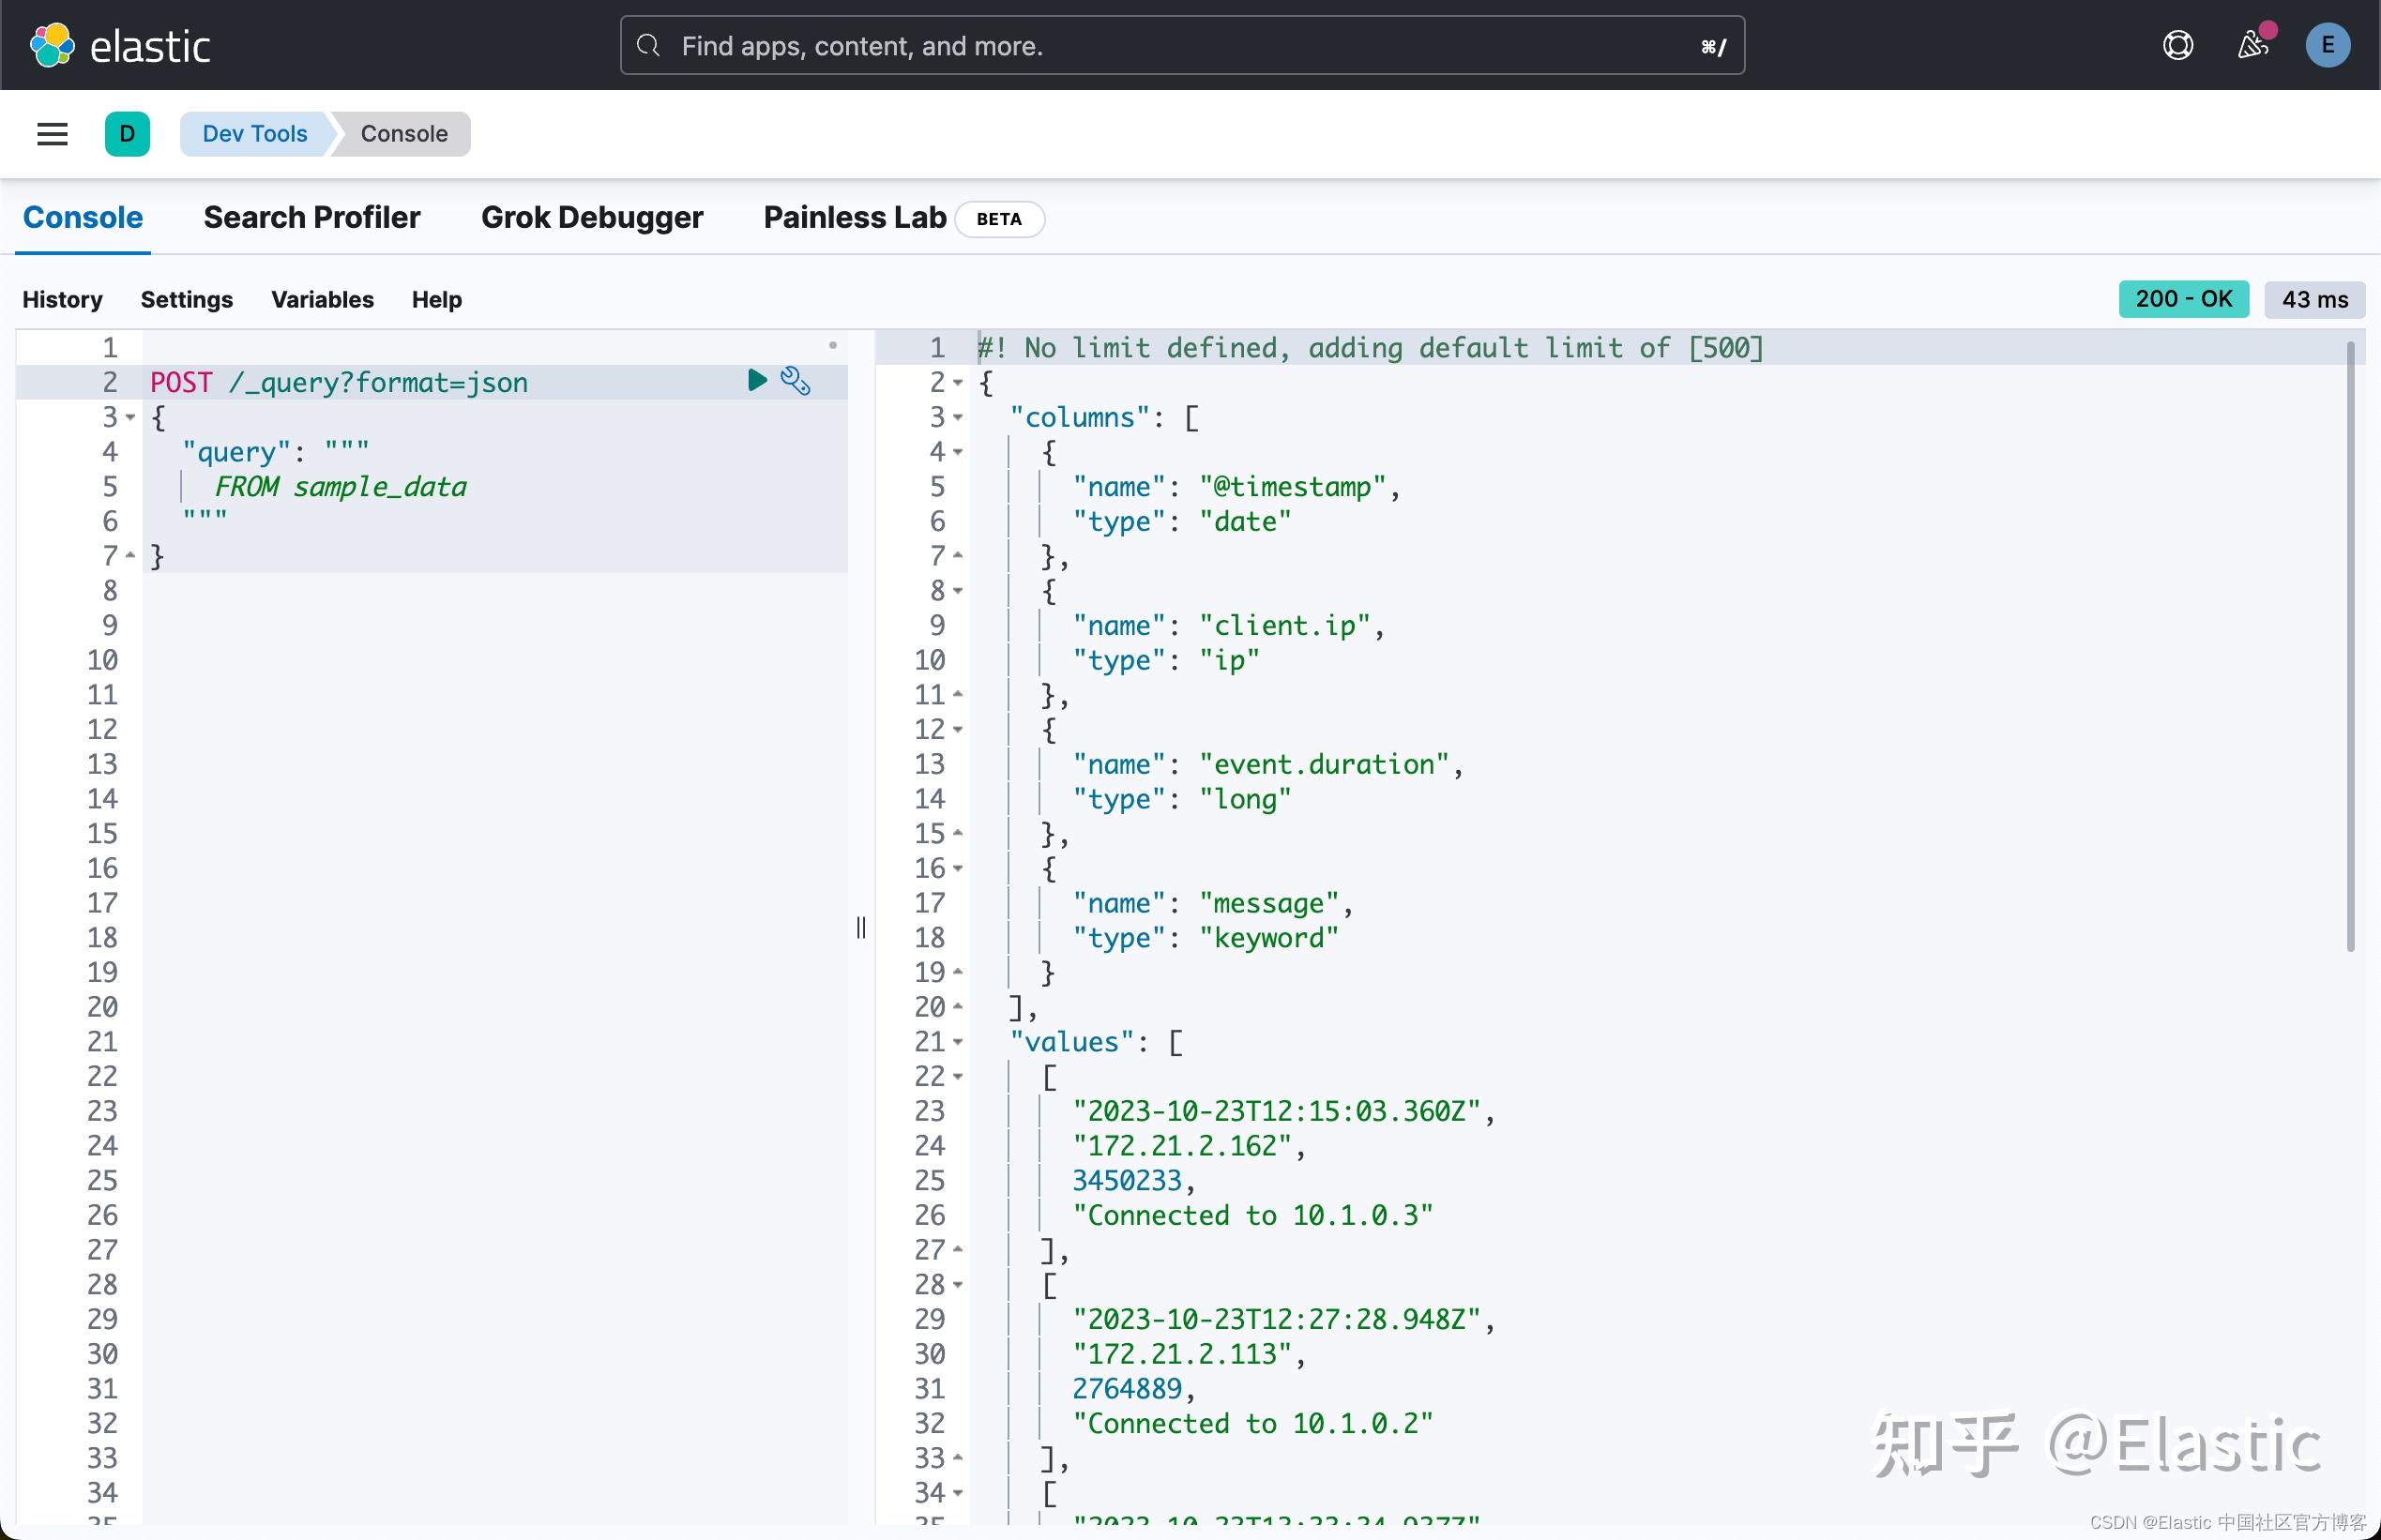The image size is (2381, 1540).
Task: Open the wrench request options icon
Action: [795, 380]
